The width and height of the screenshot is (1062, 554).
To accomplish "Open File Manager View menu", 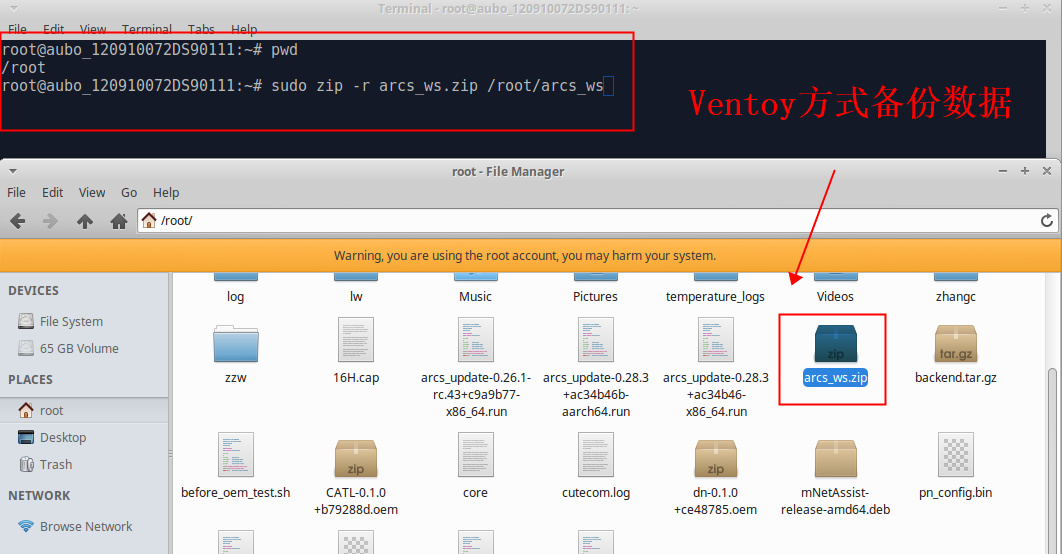I will tap(91, 192).
